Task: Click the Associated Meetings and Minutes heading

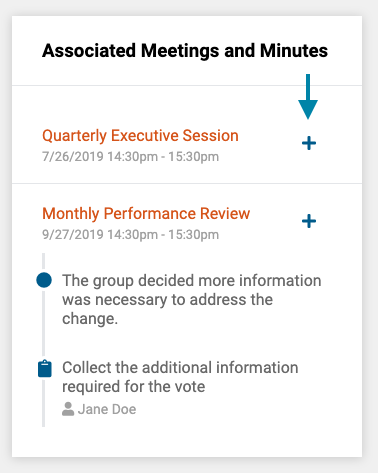Action: [x=185, y=51]
